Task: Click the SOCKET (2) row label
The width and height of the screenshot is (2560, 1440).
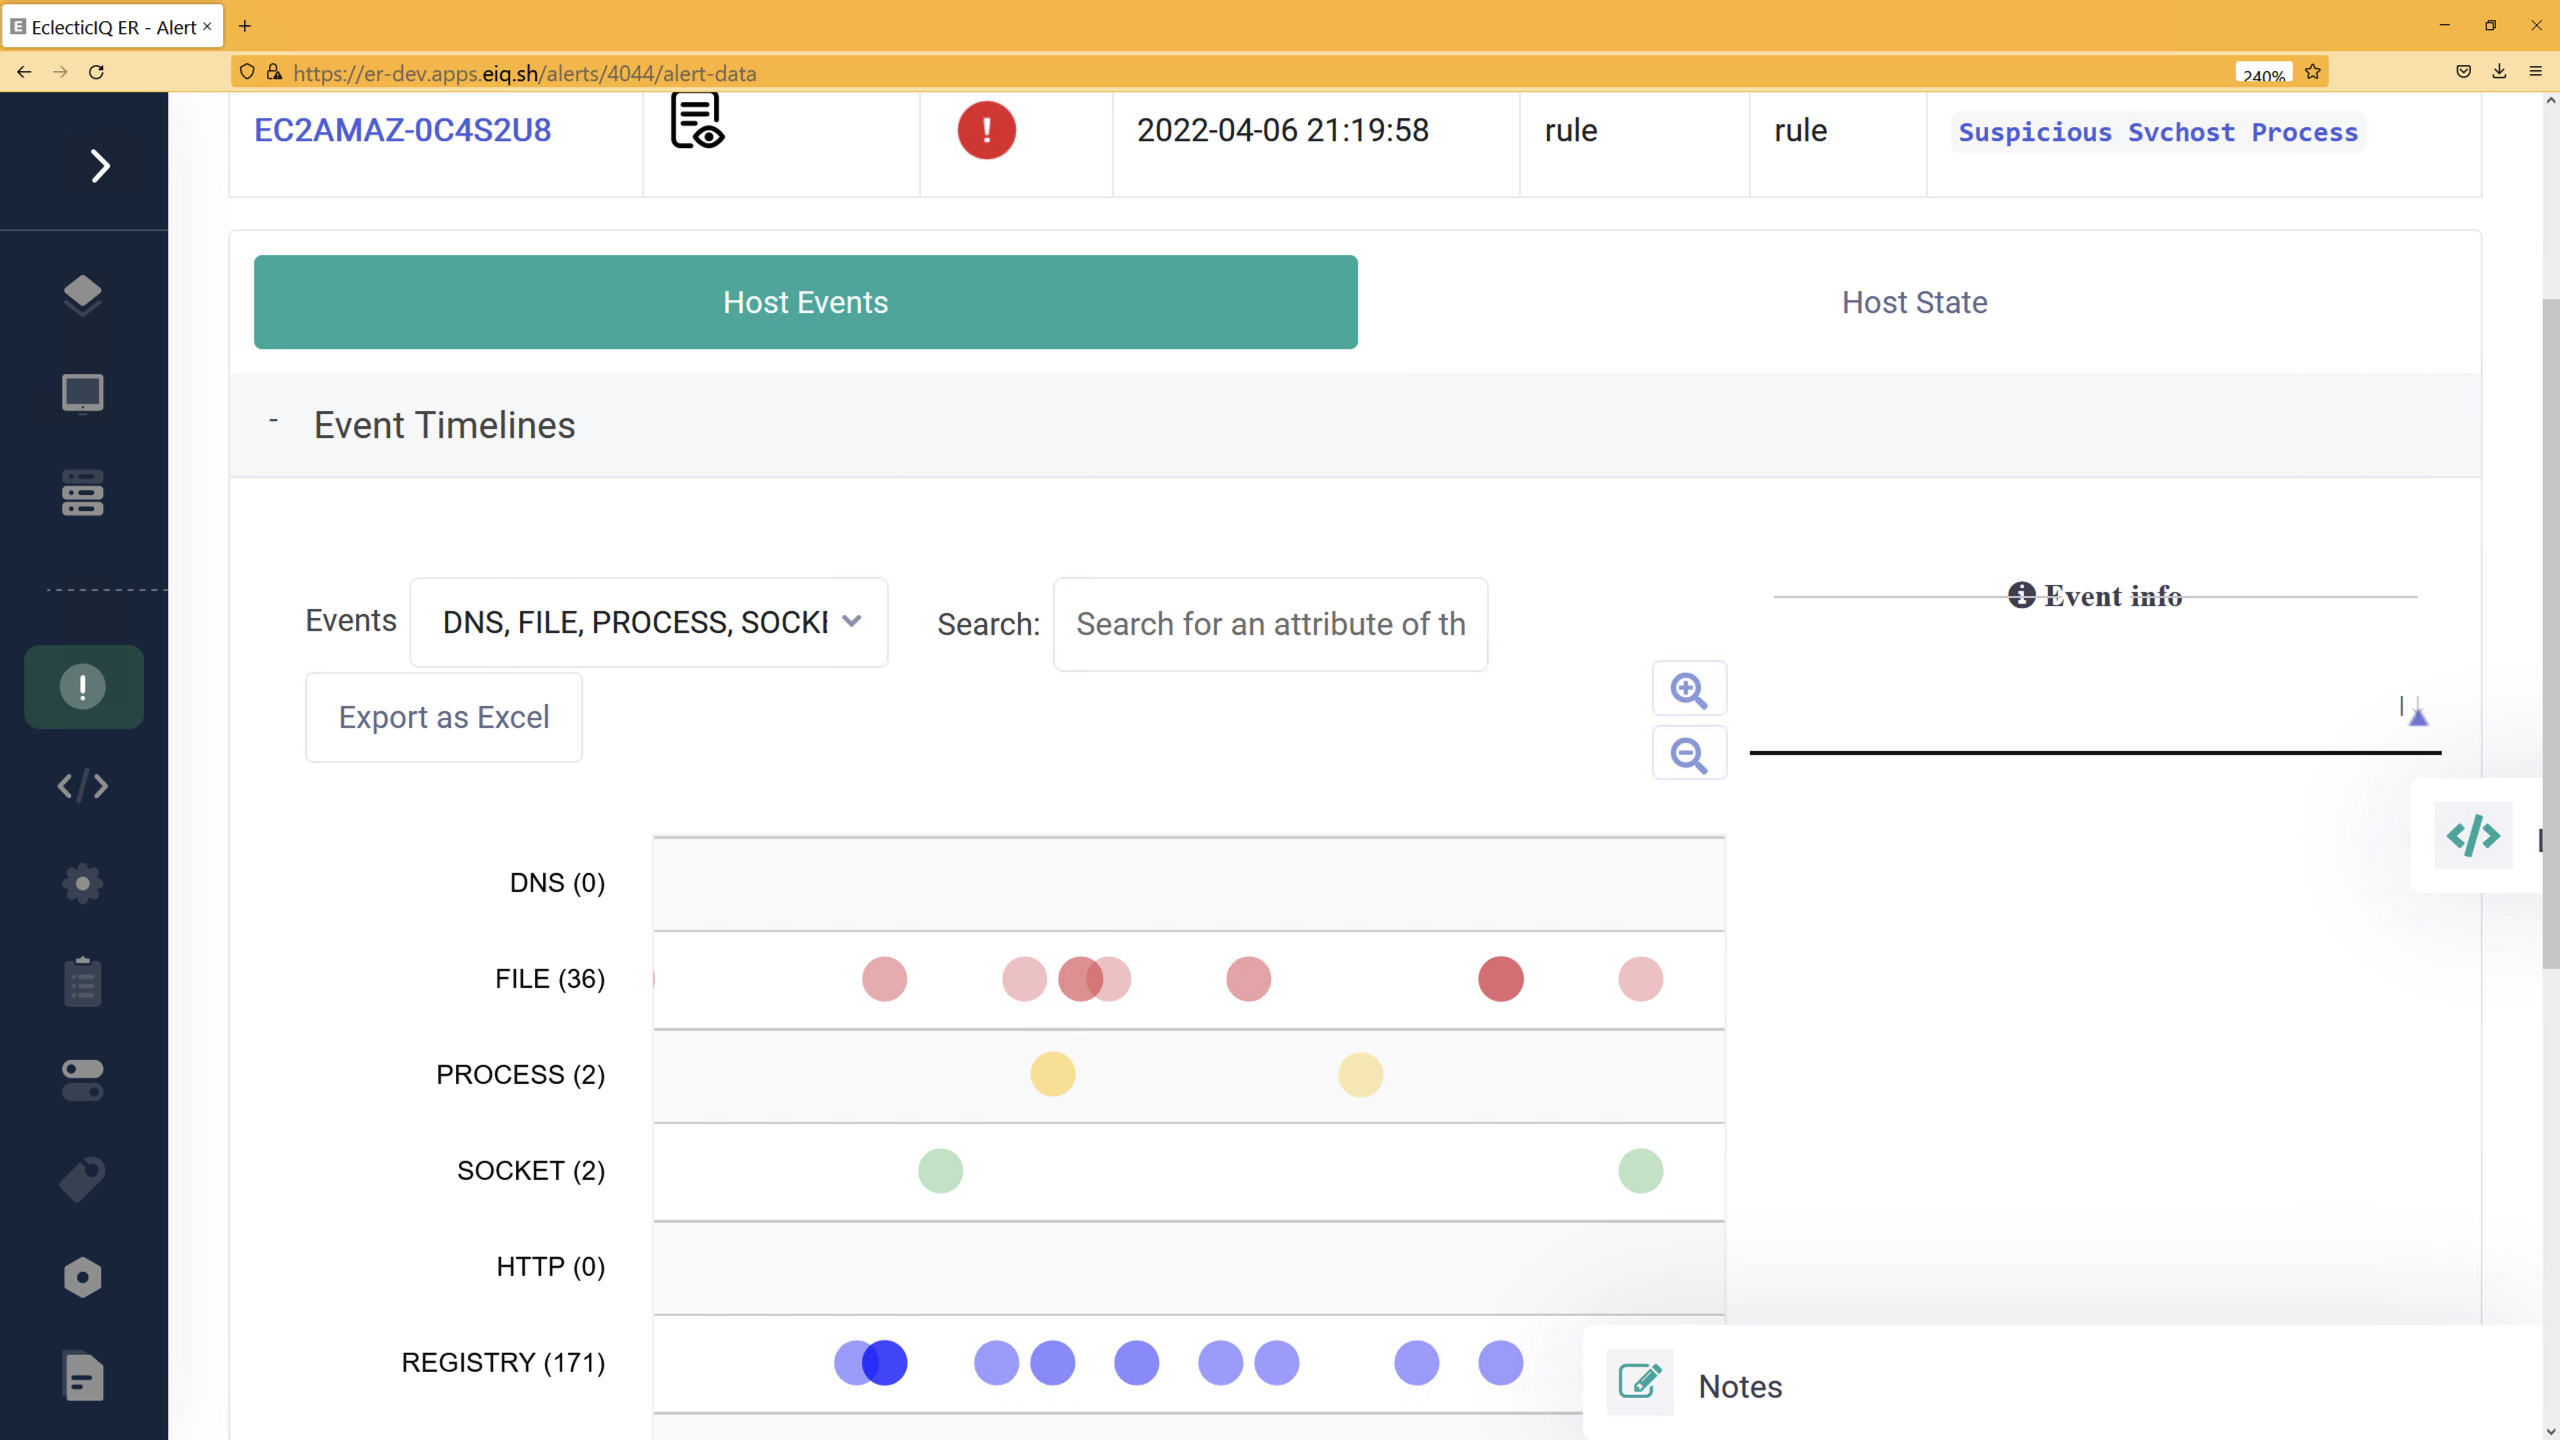Action: click(x=531, y=1171)
